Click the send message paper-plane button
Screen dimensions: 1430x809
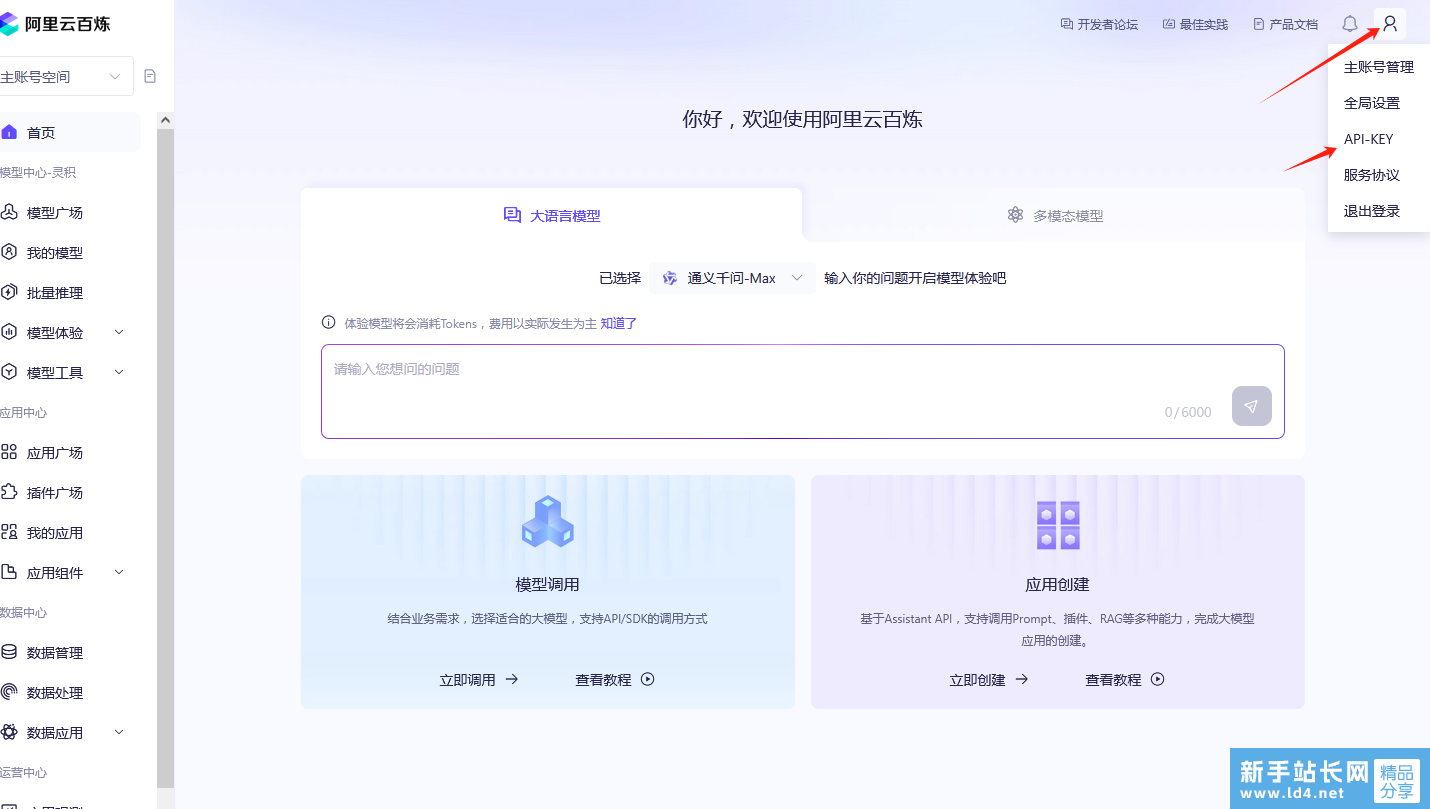1252,406
